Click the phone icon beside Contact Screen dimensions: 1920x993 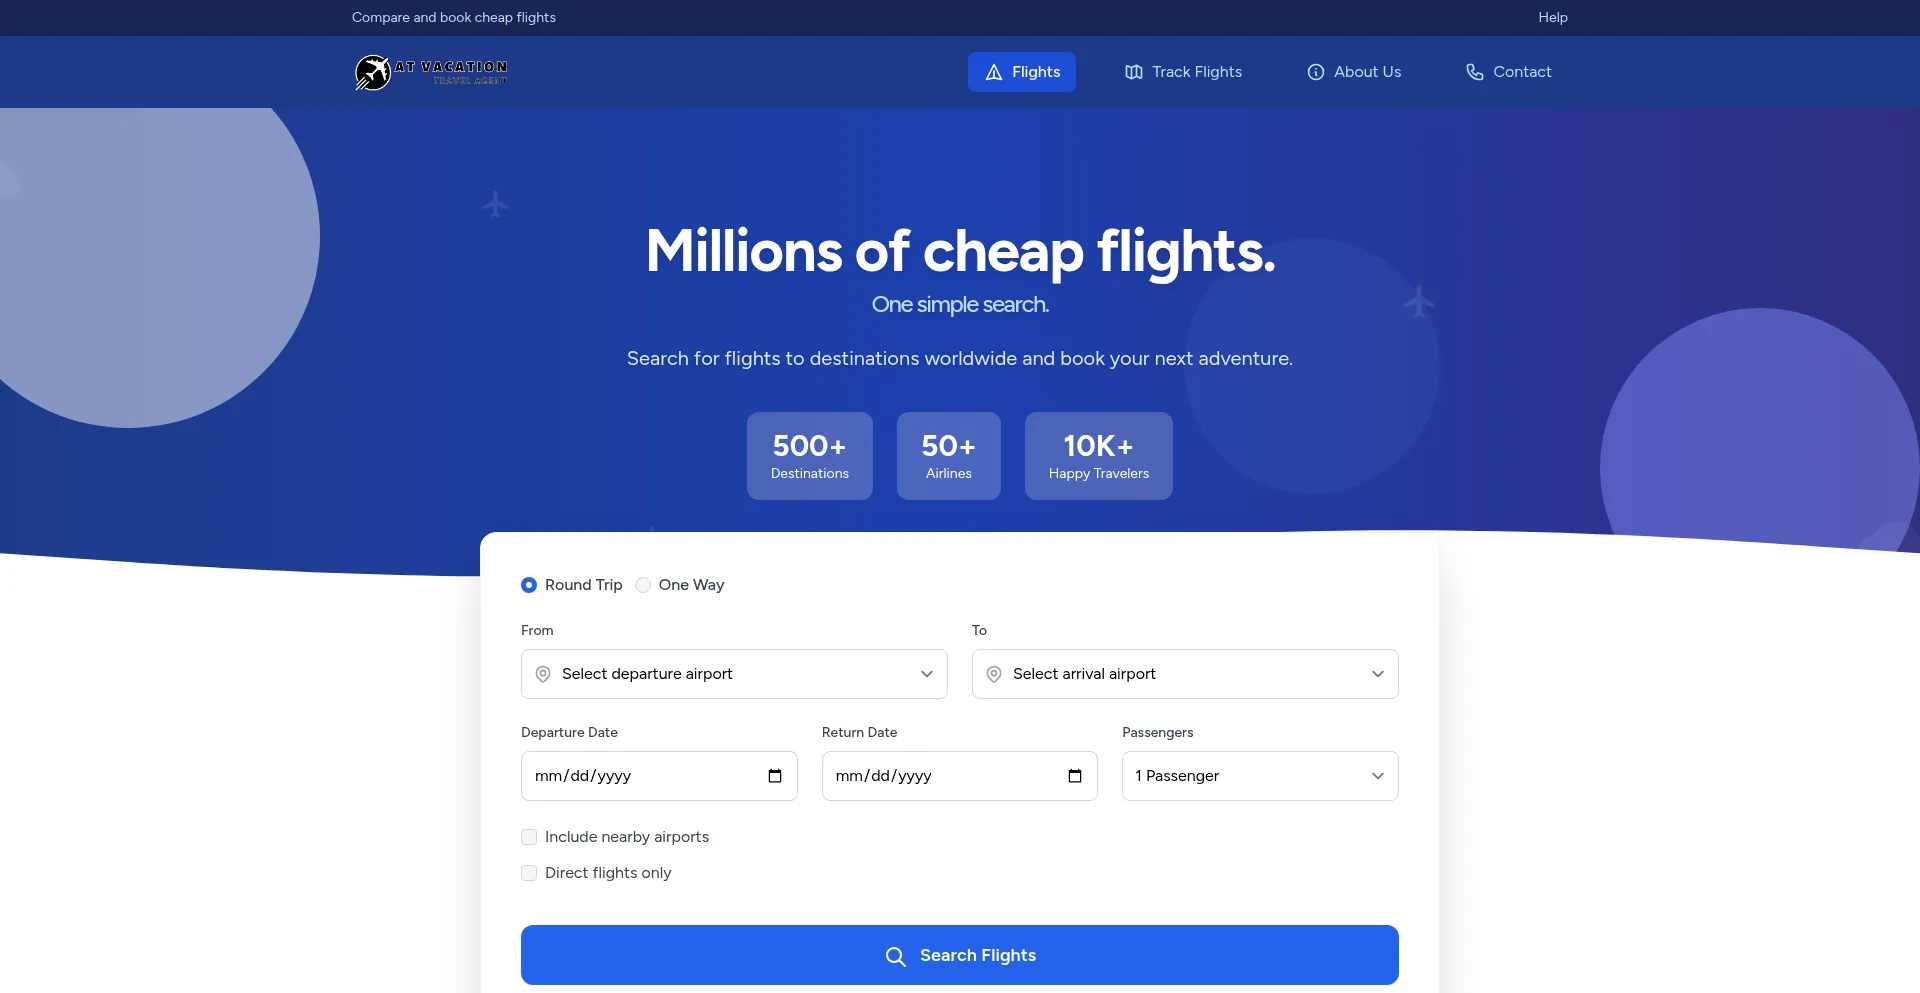coord(1475,72)
